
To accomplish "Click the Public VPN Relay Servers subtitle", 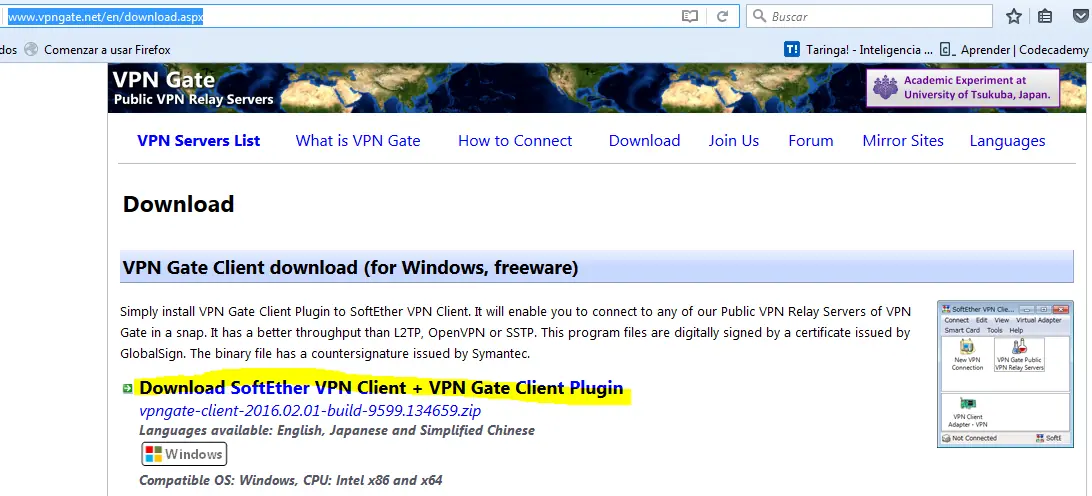I will (x=193, y=100).
